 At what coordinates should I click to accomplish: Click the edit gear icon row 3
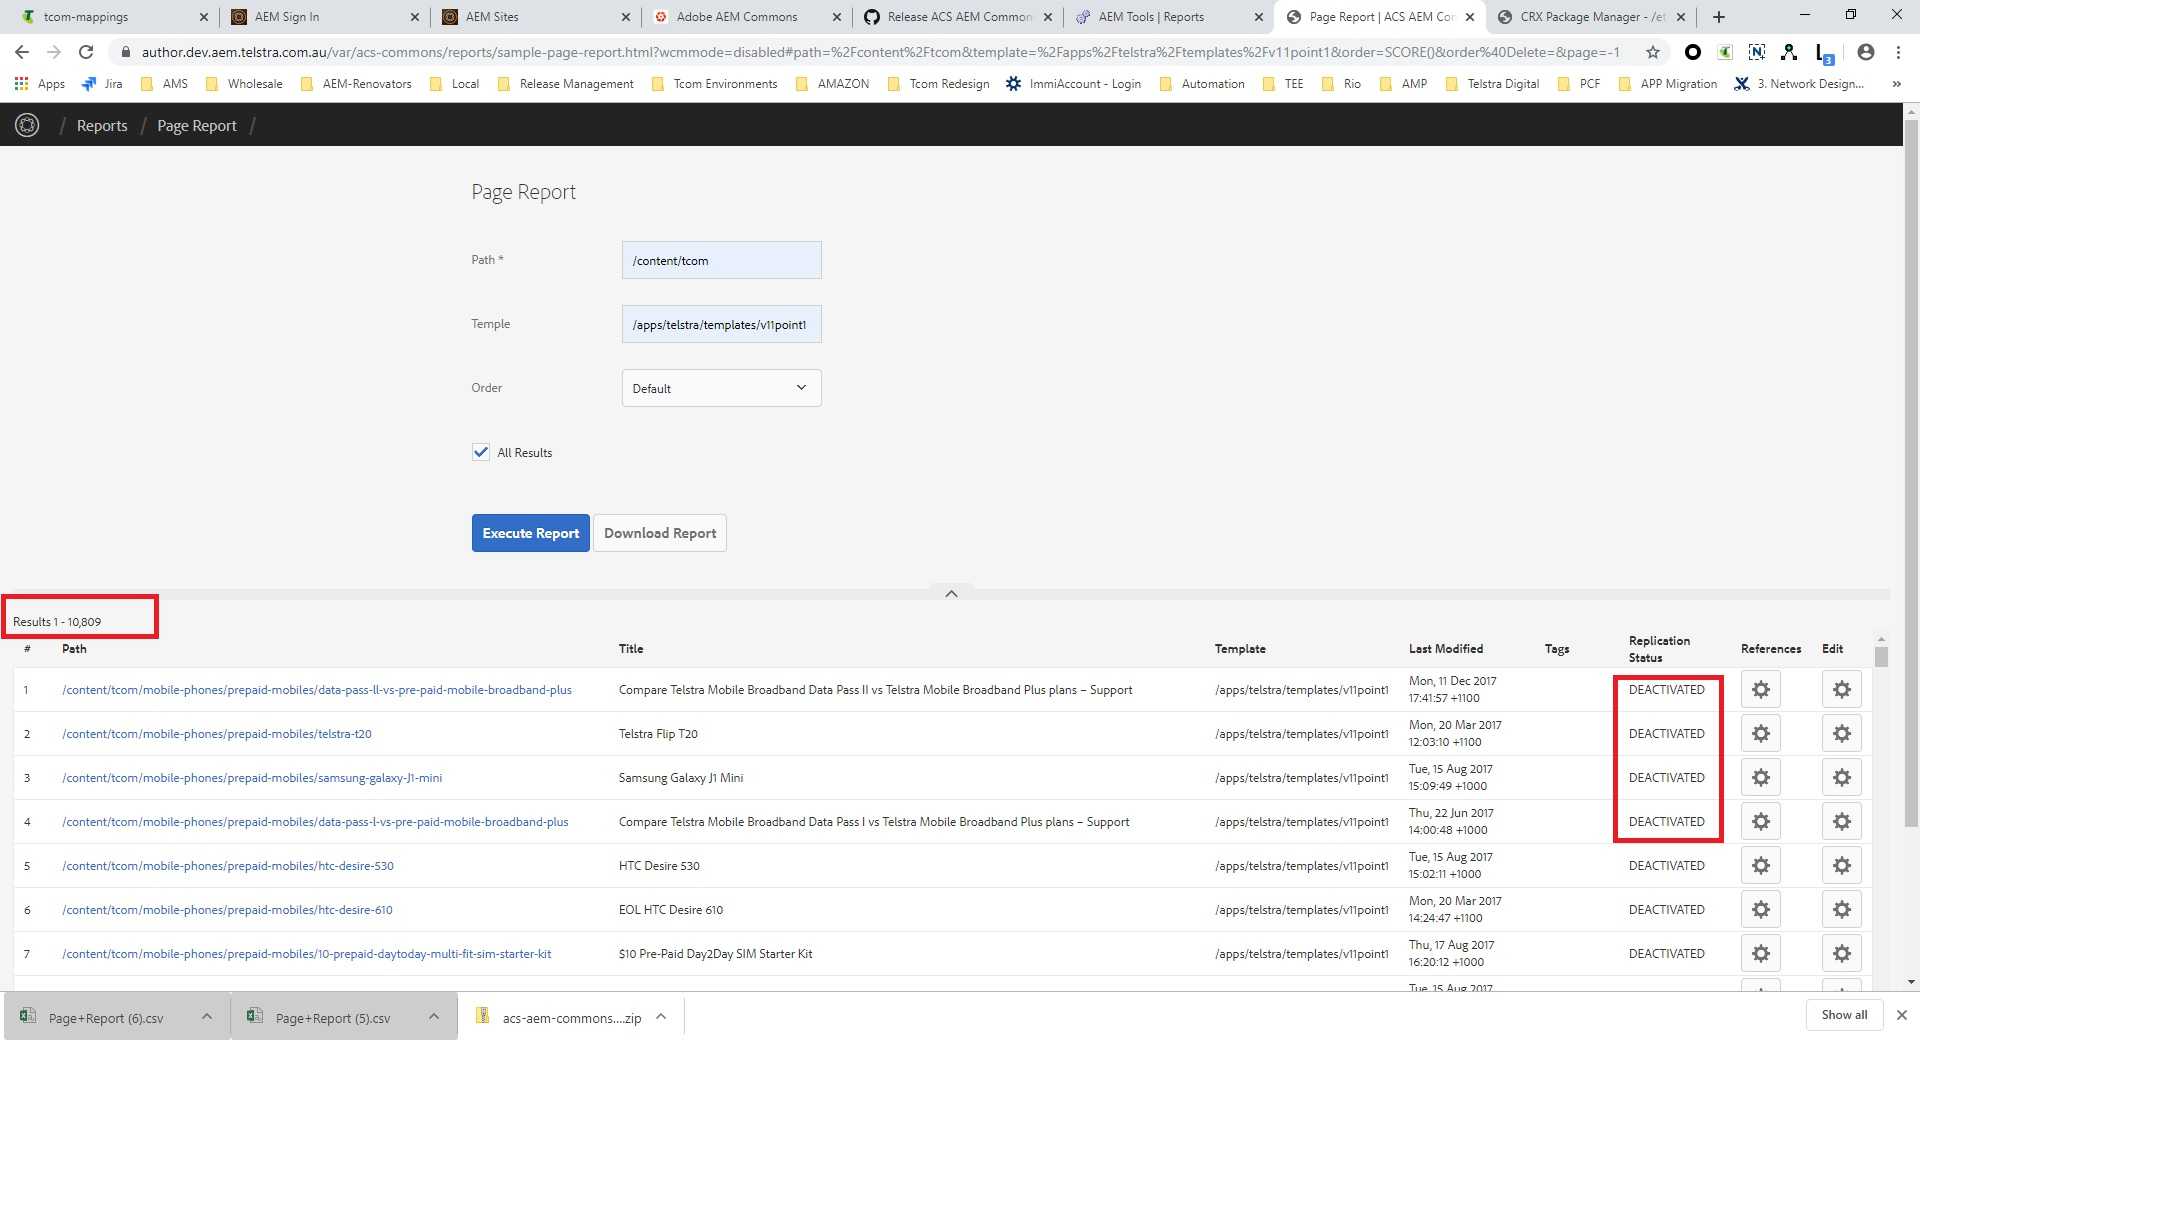[1841, 777]
